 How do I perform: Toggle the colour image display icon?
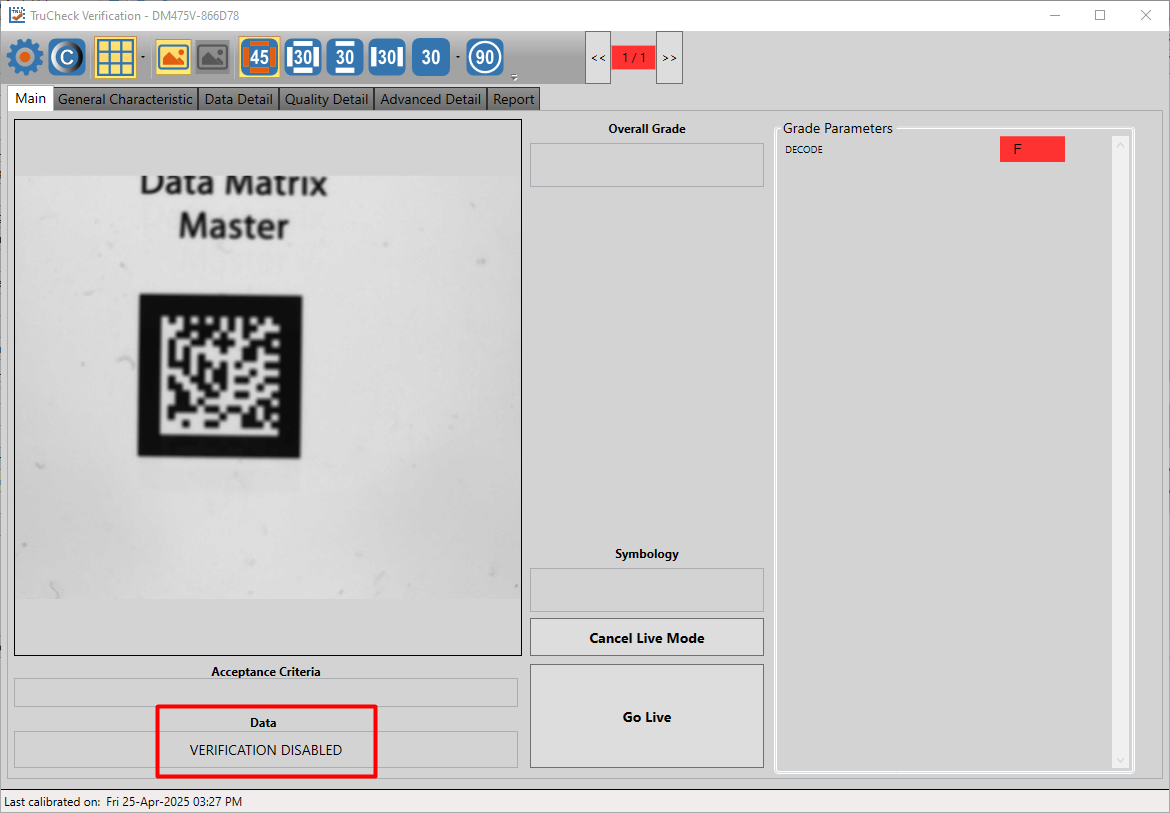point(173,57)
